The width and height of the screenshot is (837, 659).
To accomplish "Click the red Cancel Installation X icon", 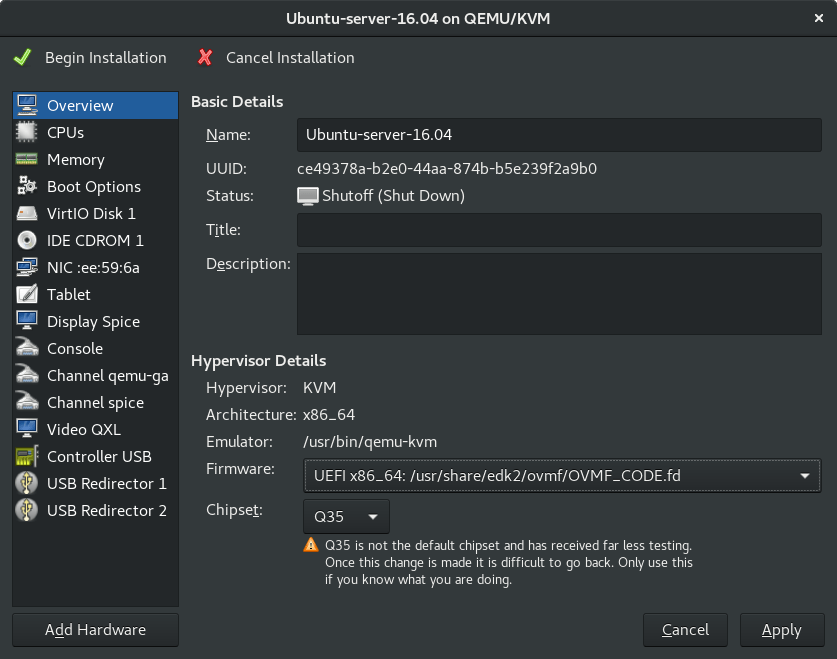I will coord(205,57).
